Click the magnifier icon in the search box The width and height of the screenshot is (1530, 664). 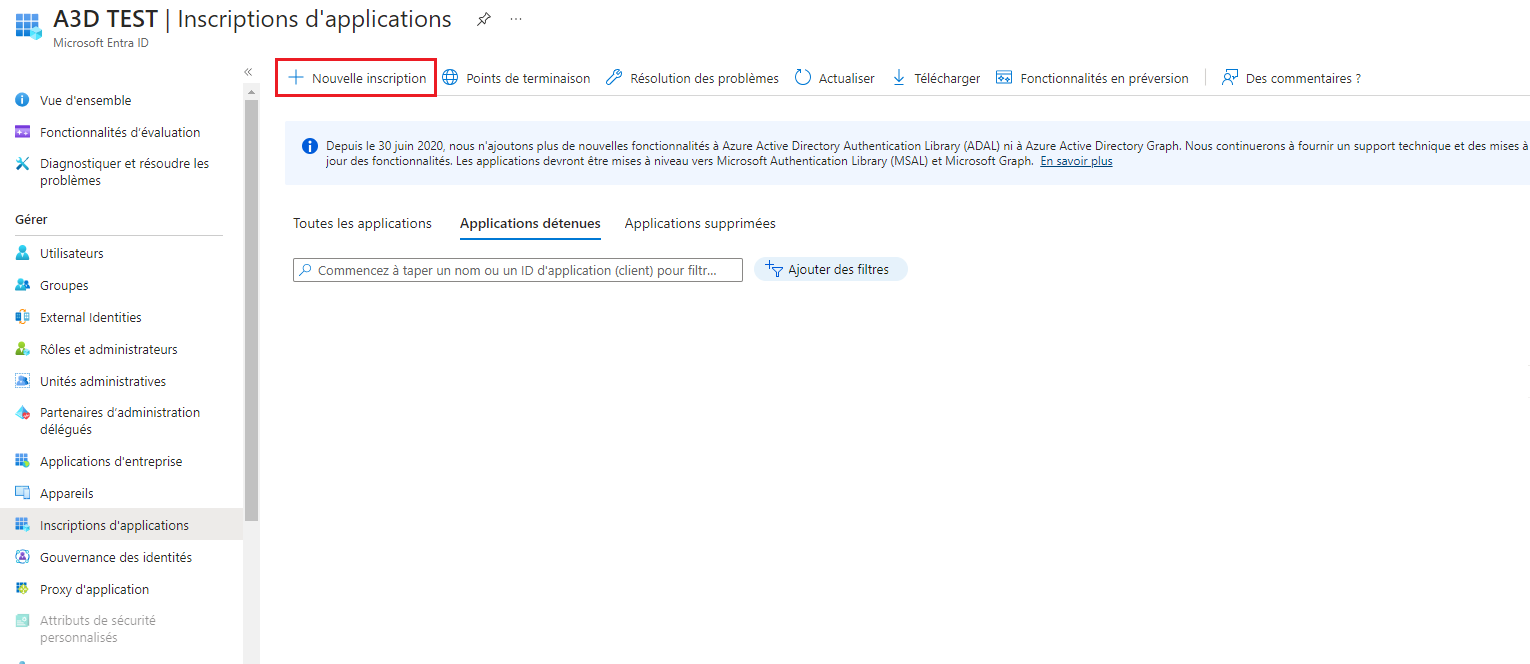click(x=305, y=270)
